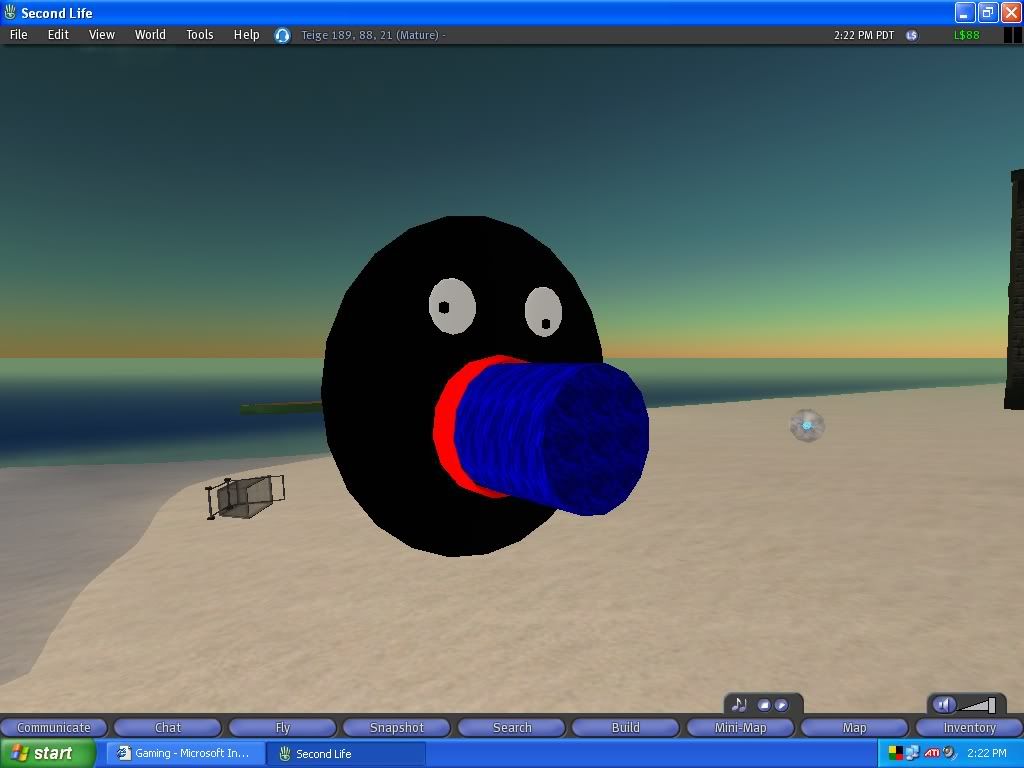
Task: Toggle the Mini-Map panel
Action: (740, 727)
